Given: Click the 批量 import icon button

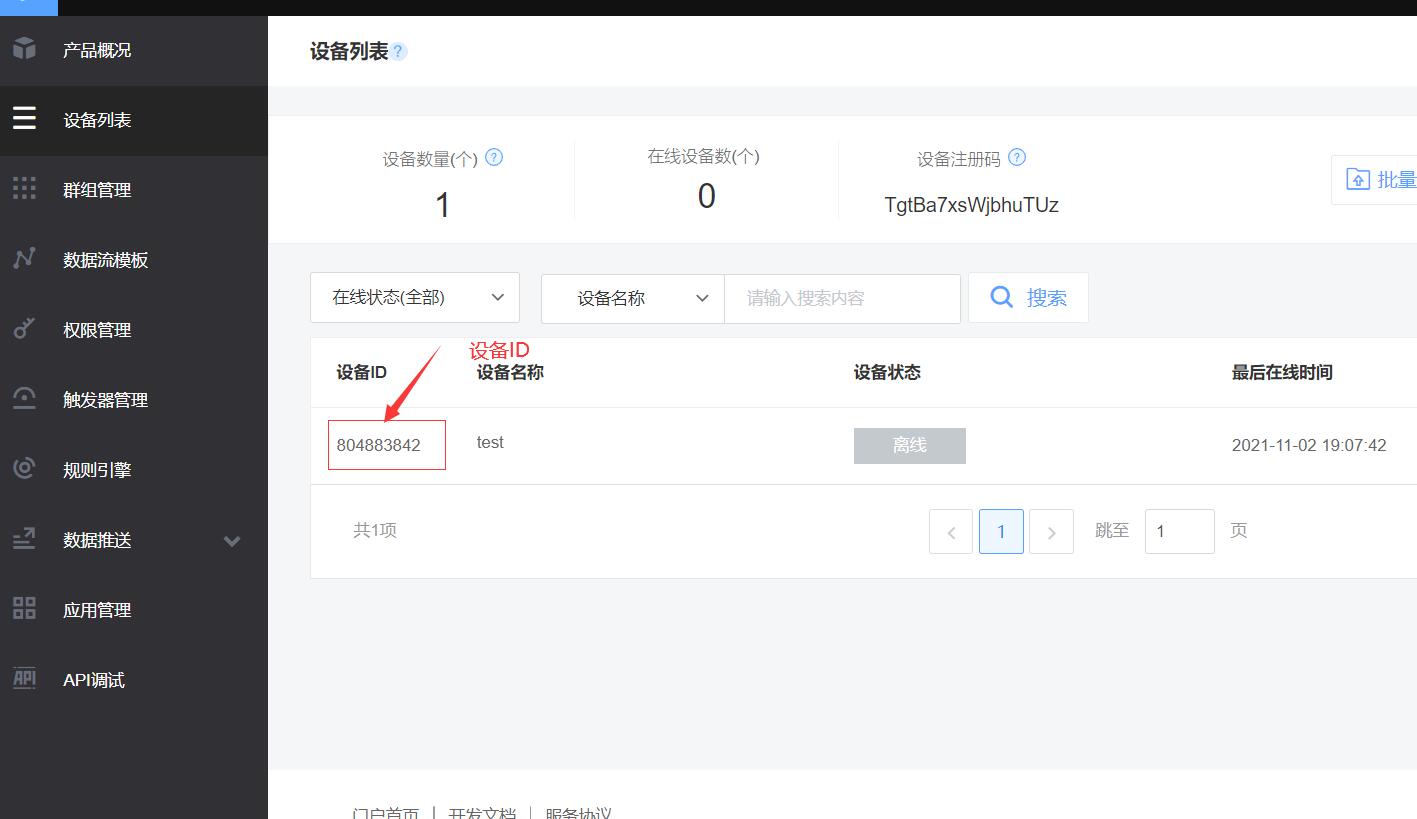Looking at the screenshot, I should coord(1359,178).
